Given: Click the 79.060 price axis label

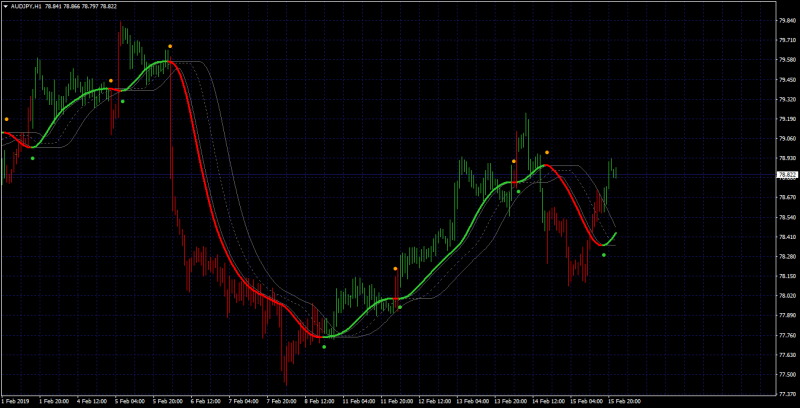Looking at the screenshot, I should click(786, 139).
